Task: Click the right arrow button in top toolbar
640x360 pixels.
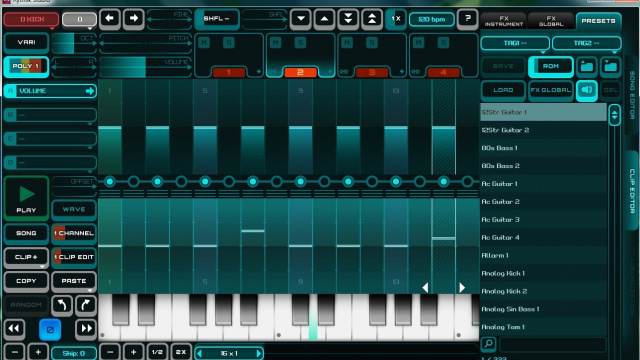Action: coord(133,19)
